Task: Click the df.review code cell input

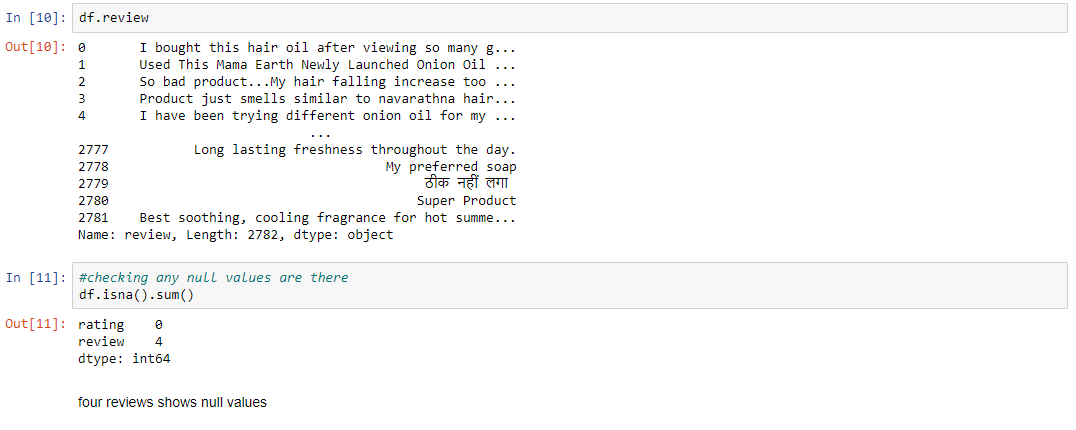Action: [569, 18]
